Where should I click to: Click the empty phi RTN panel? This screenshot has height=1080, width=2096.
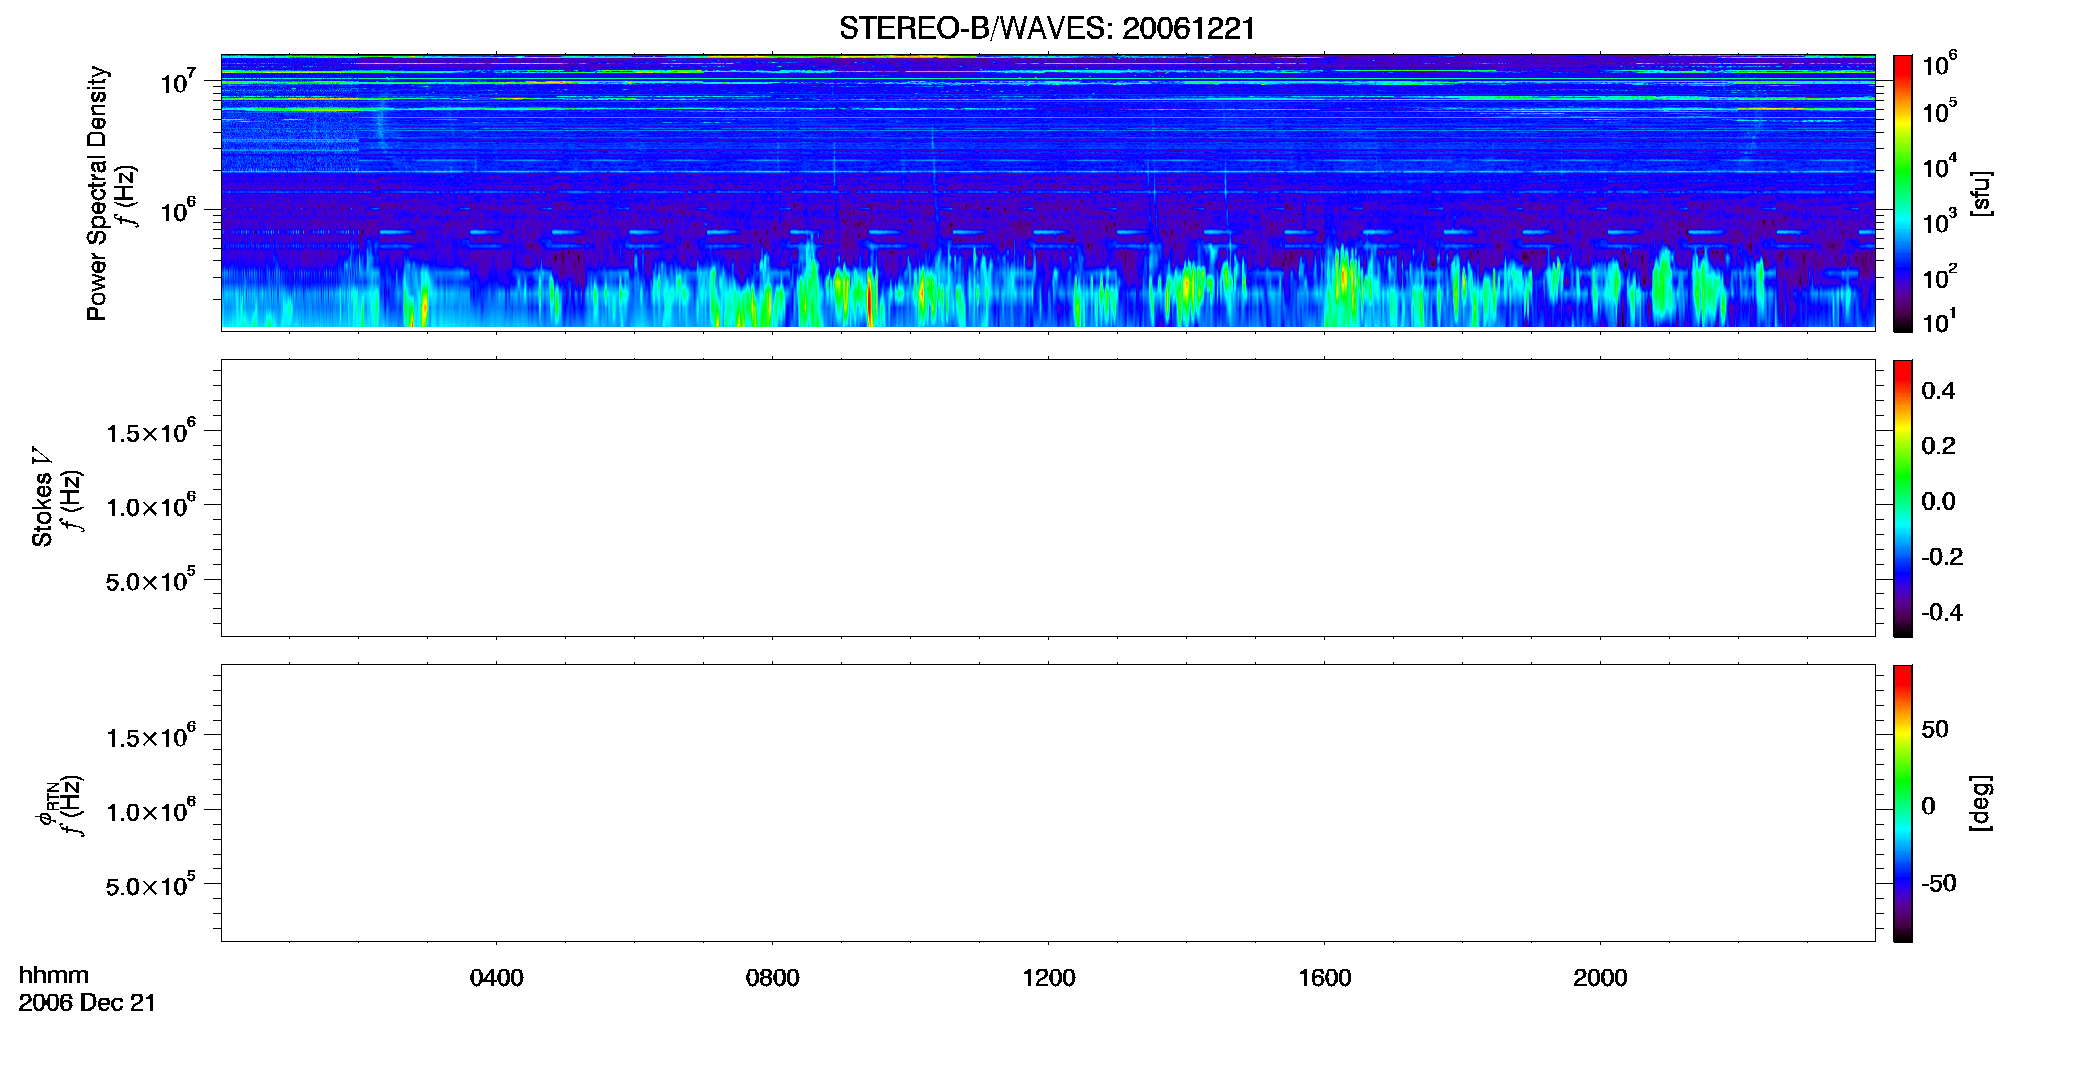pos(1048,803)
